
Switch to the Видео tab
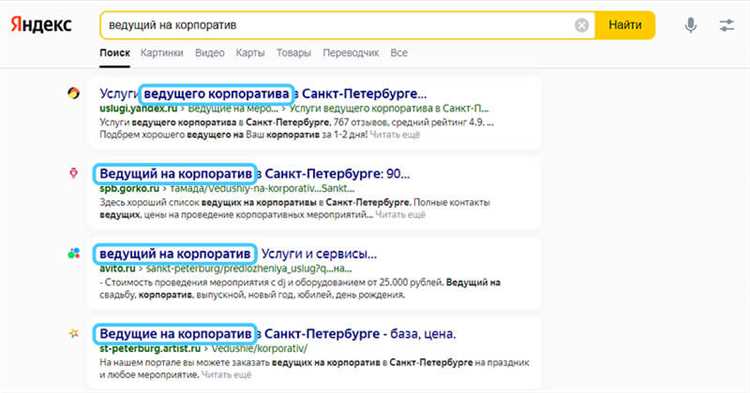coord(210,53)
